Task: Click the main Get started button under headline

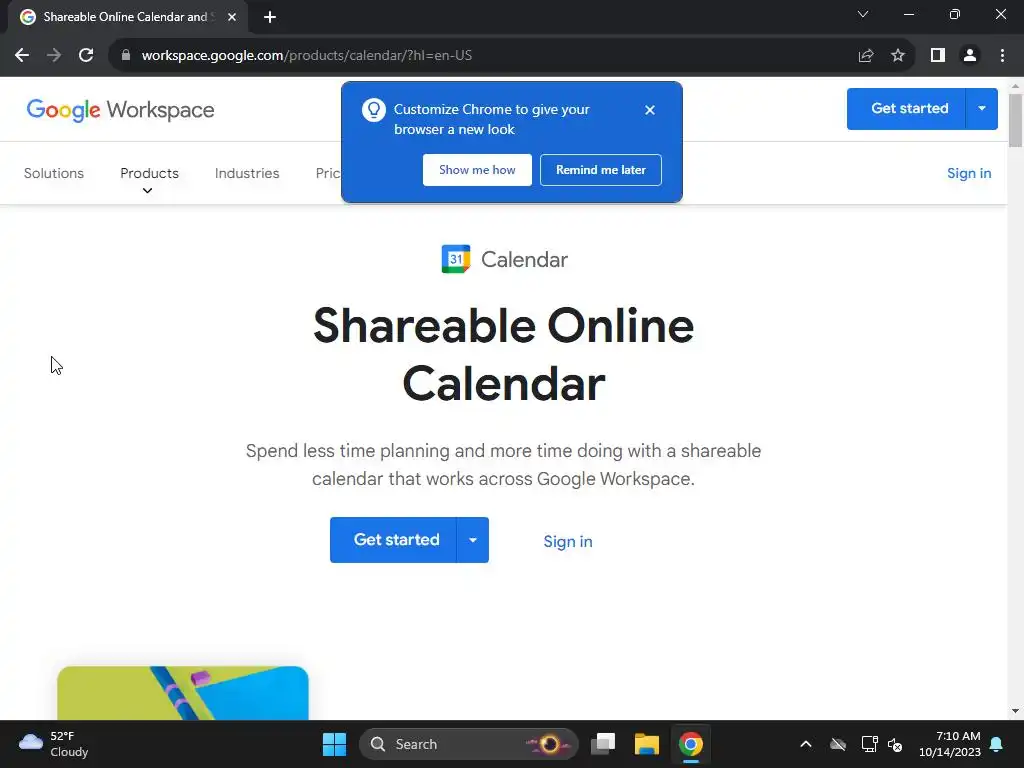Action: click(x=393, y=540)
